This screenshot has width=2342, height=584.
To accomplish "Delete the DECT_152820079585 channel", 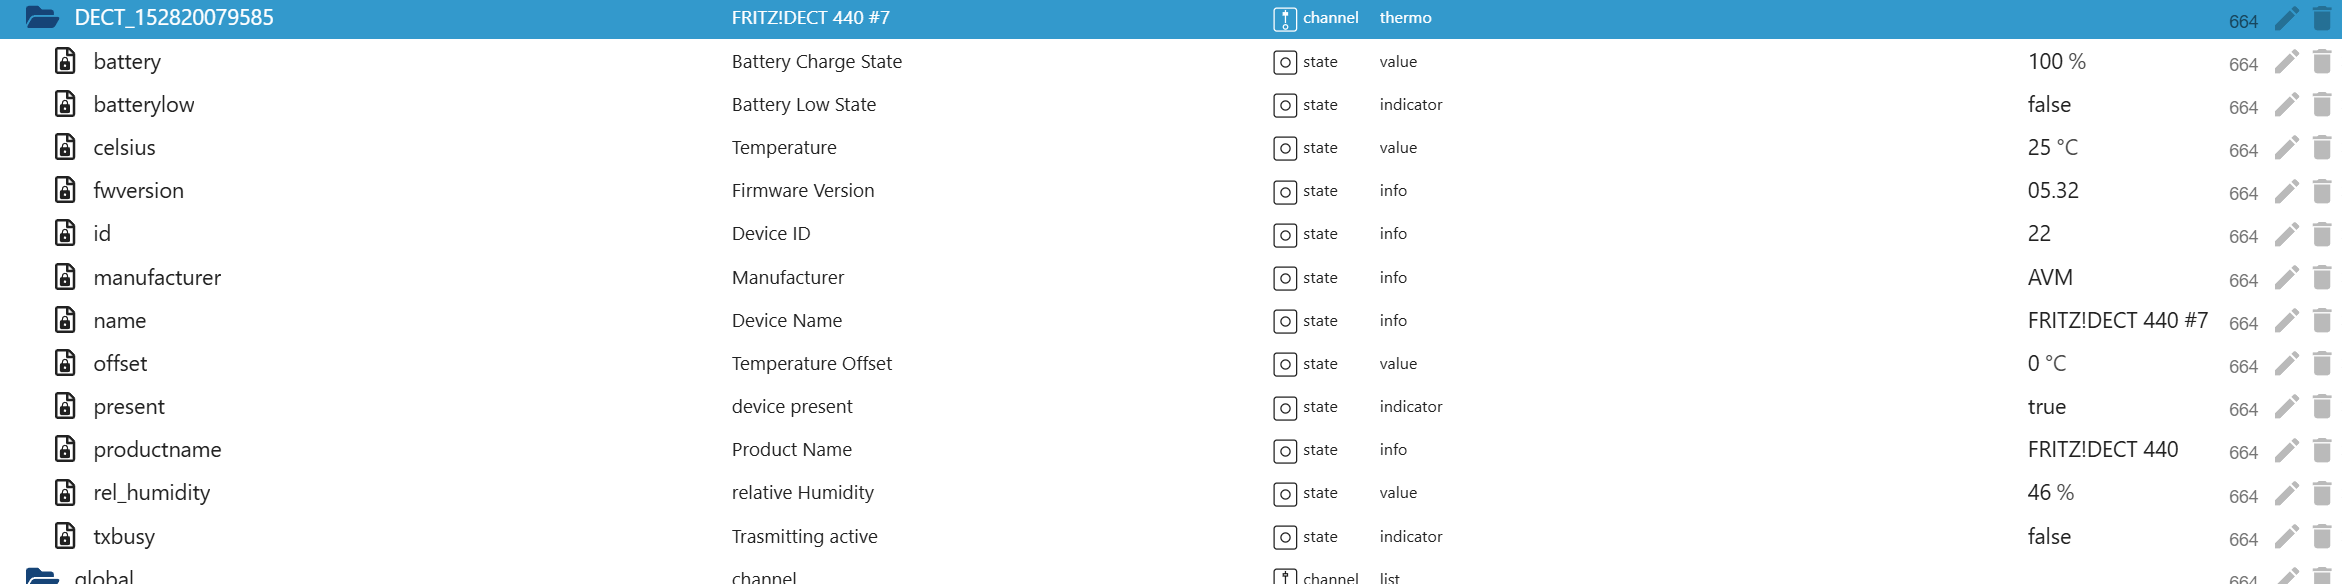I will coord(2322,19).
